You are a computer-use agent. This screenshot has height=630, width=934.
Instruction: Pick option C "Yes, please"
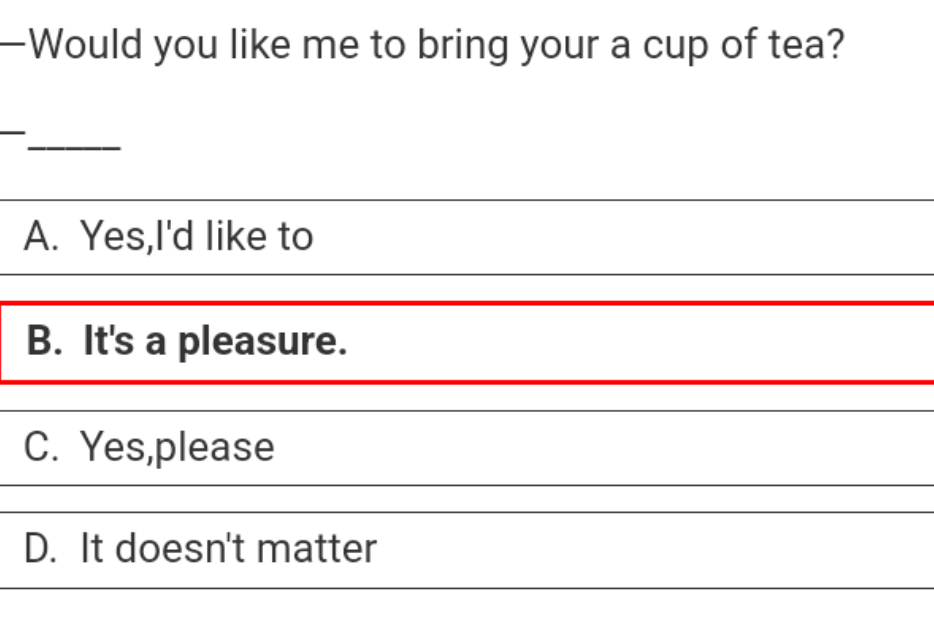[466, 447]
